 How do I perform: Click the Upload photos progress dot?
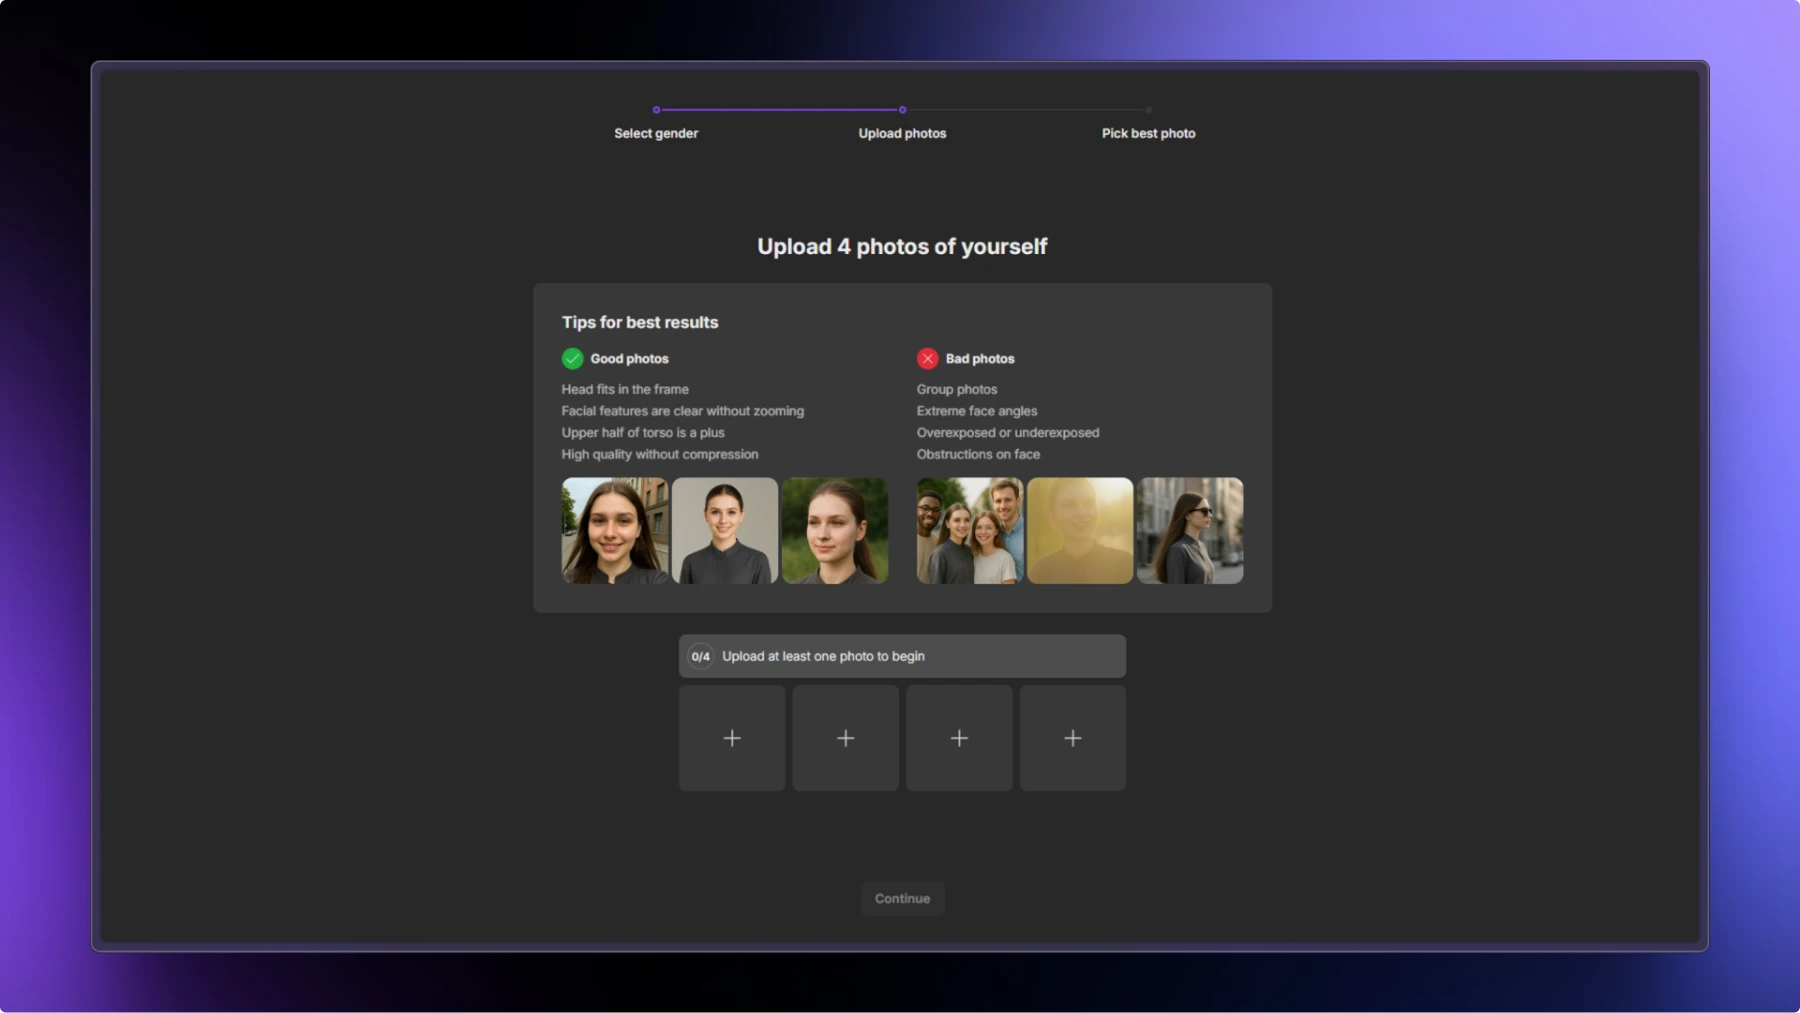coord(902,110)
